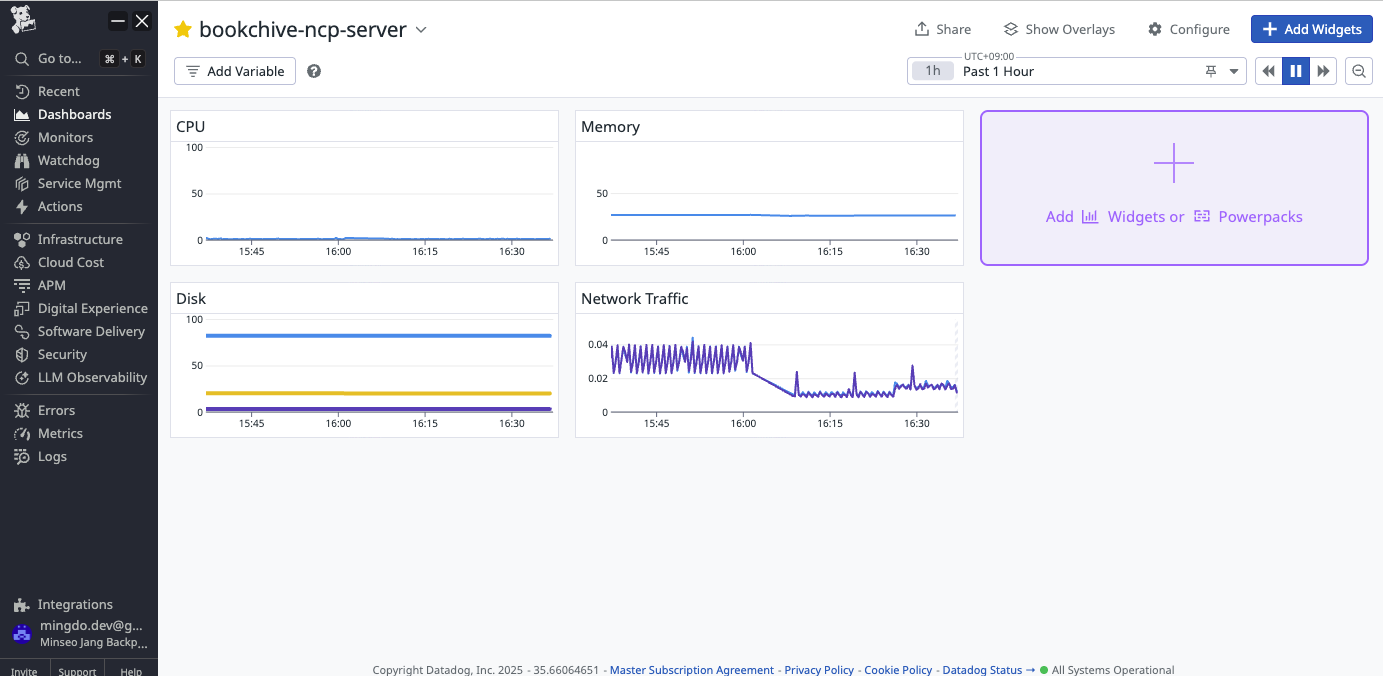Open the Master Subscription Agreement link

pos(692,670)
